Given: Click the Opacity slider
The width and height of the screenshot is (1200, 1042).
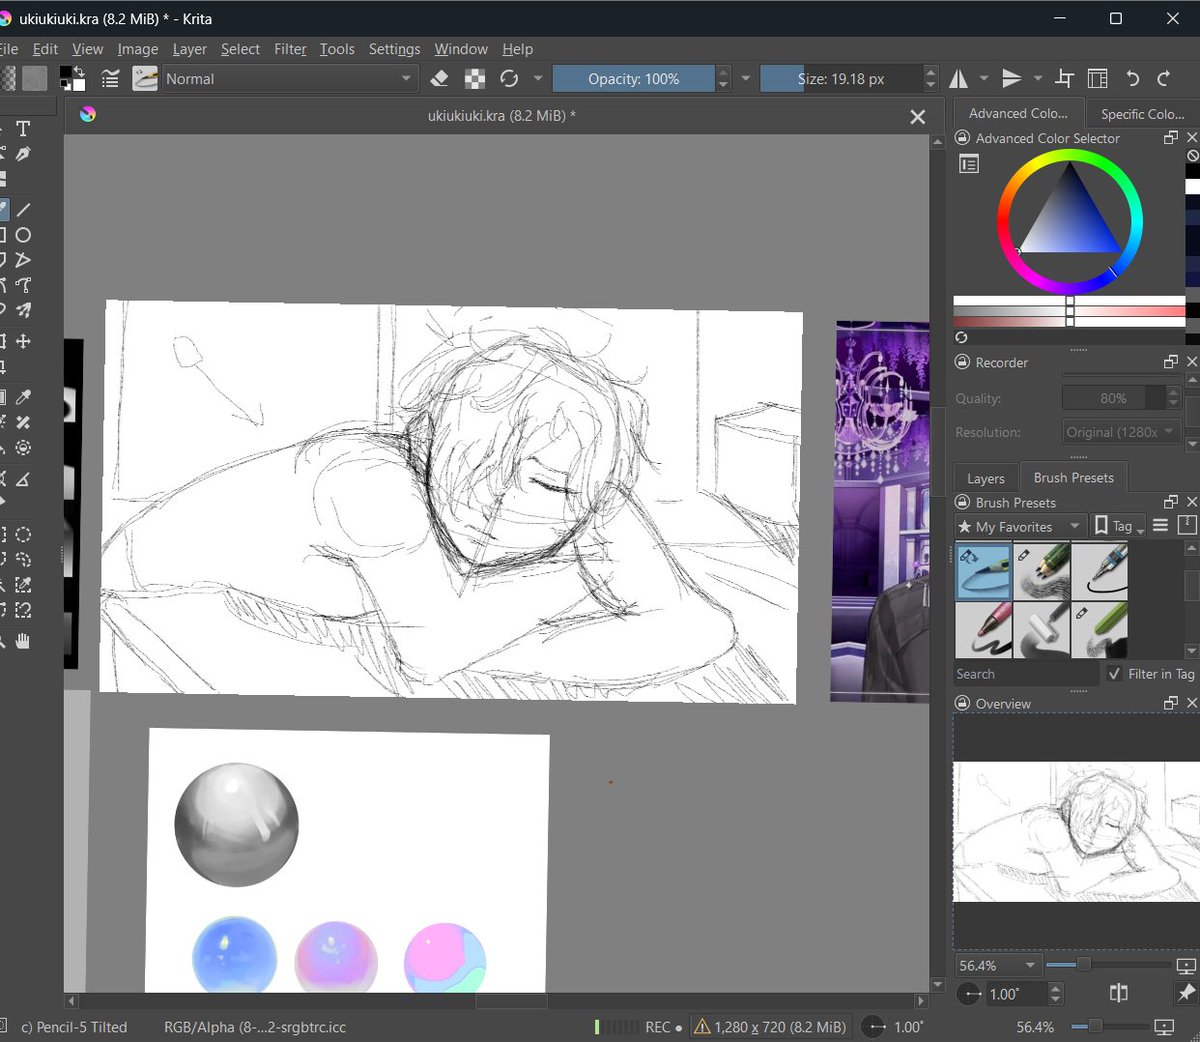Looking at the screenshot, I should (634, 79).
